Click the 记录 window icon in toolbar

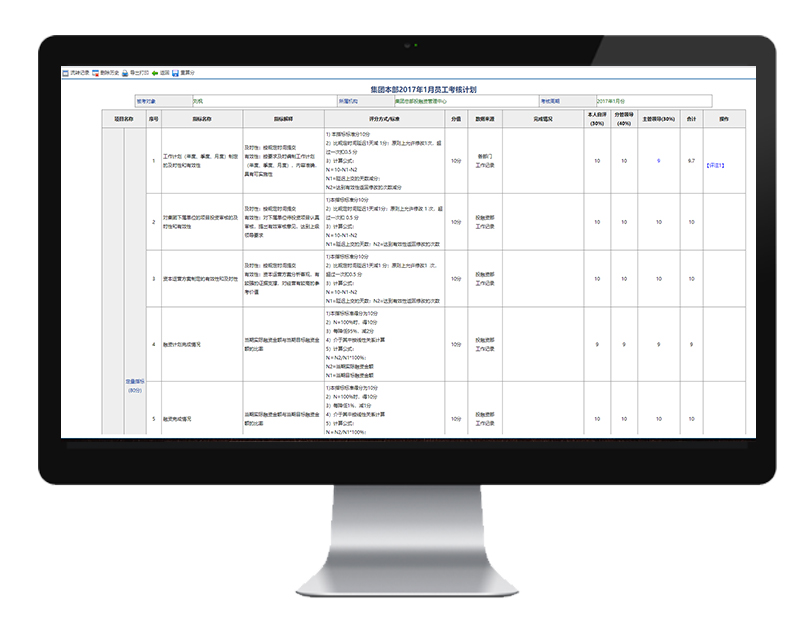click(x=64, y=73)
